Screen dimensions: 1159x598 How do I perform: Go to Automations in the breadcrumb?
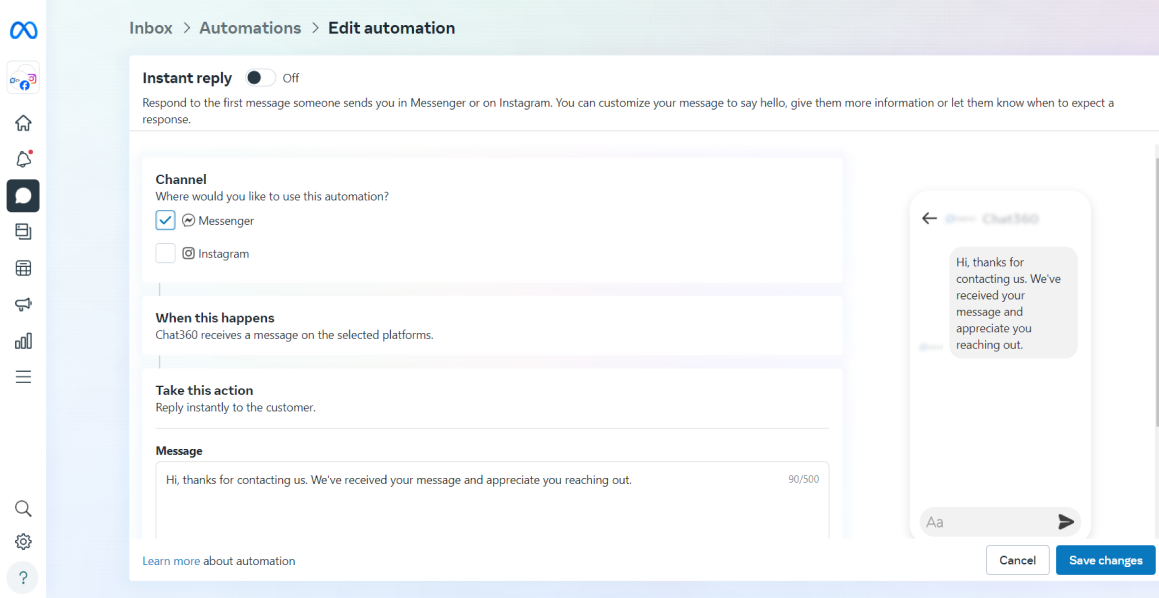coord(250,28)
